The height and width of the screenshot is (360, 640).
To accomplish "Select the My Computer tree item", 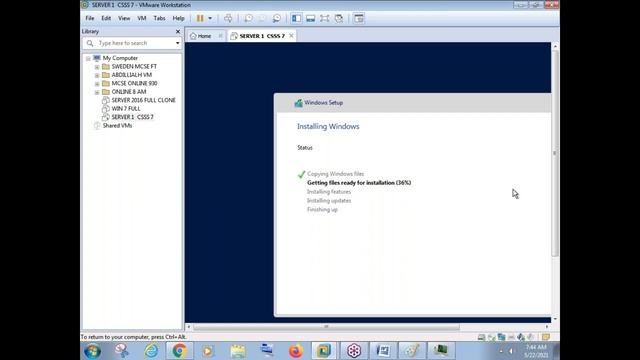I will [120, 58].
